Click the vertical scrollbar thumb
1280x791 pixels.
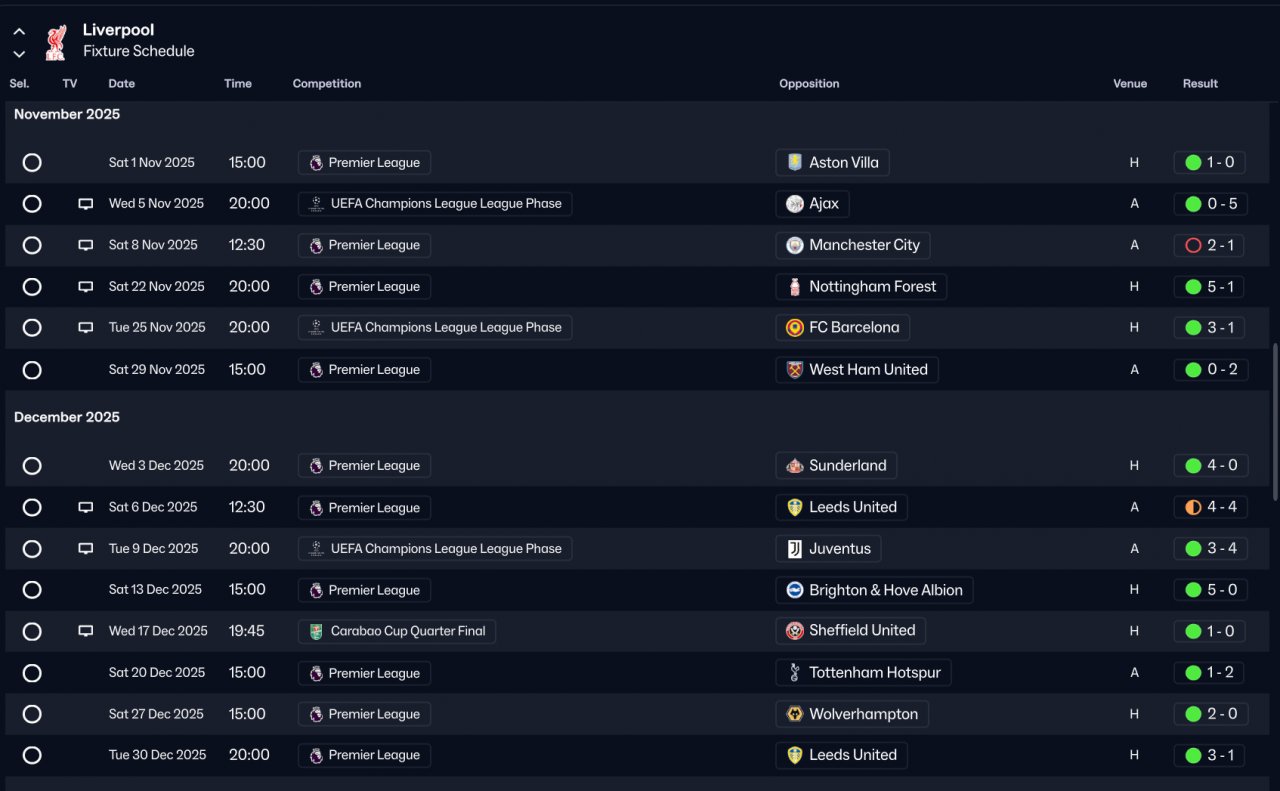(x=1274, y=422)
